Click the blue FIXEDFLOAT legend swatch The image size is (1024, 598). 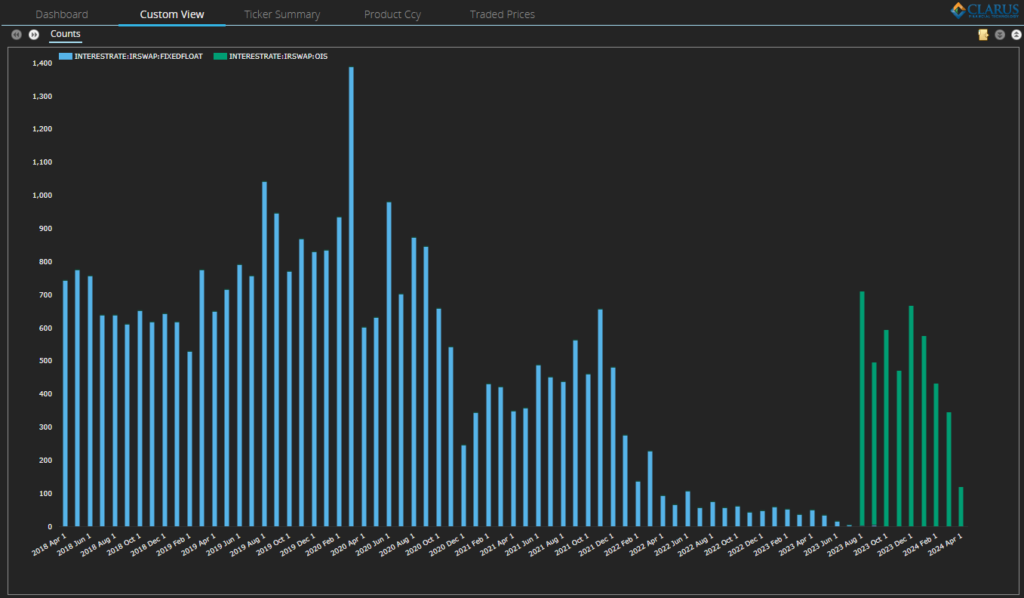(x=65, y=56)
